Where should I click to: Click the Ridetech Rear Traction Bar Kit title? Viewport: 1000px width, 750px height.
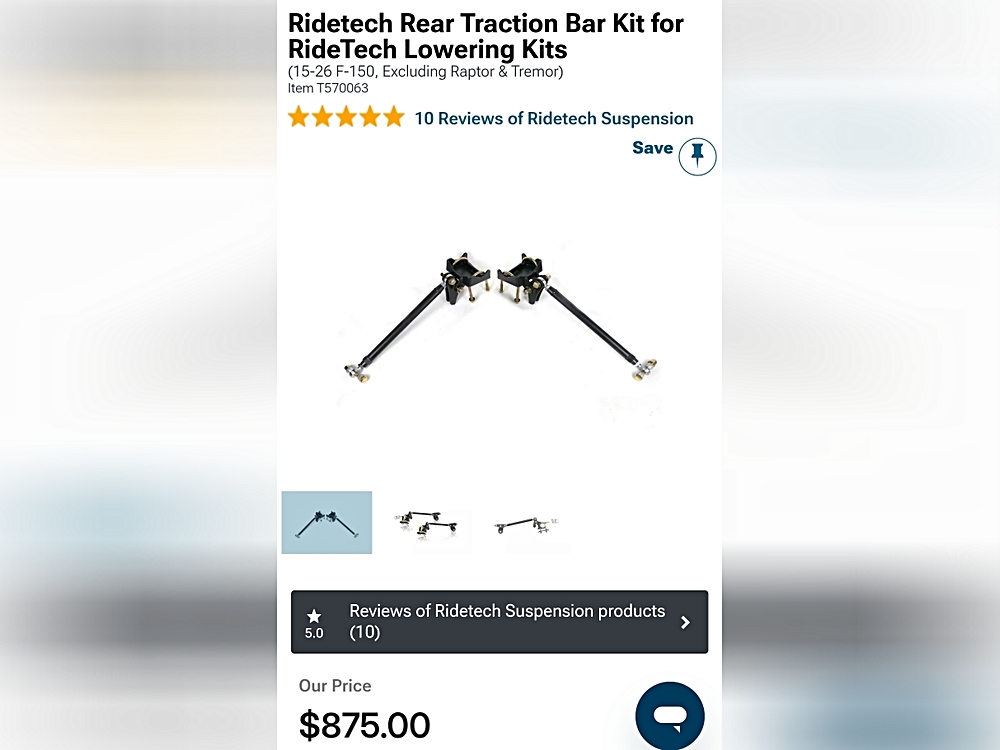(x=485, y=36)
